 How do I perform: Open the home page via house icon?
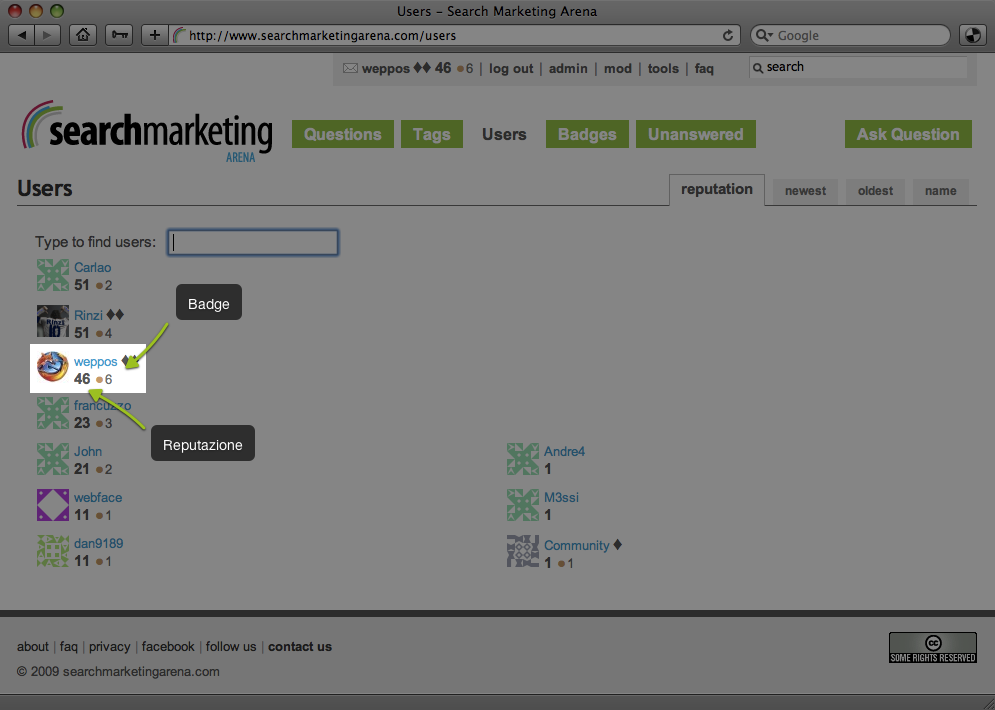point(82,35)
